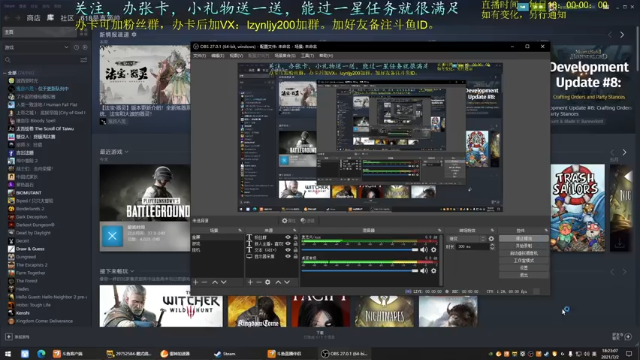Open OBS 帮助(H) menu
The width and height of the screenshot is (640, 360).
pyautogui.click(x=326, y=56)
